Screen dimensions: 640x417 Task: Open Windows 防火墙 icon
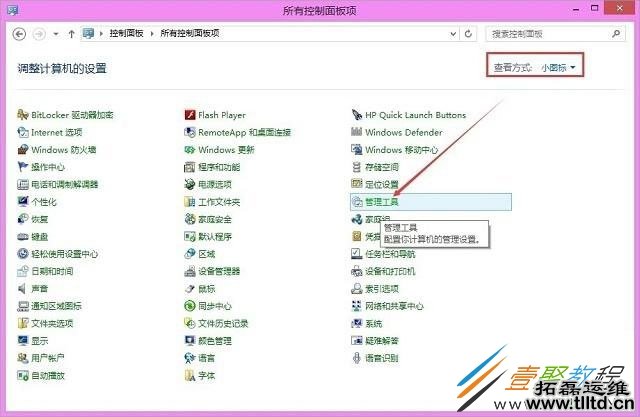coord(22,149)
